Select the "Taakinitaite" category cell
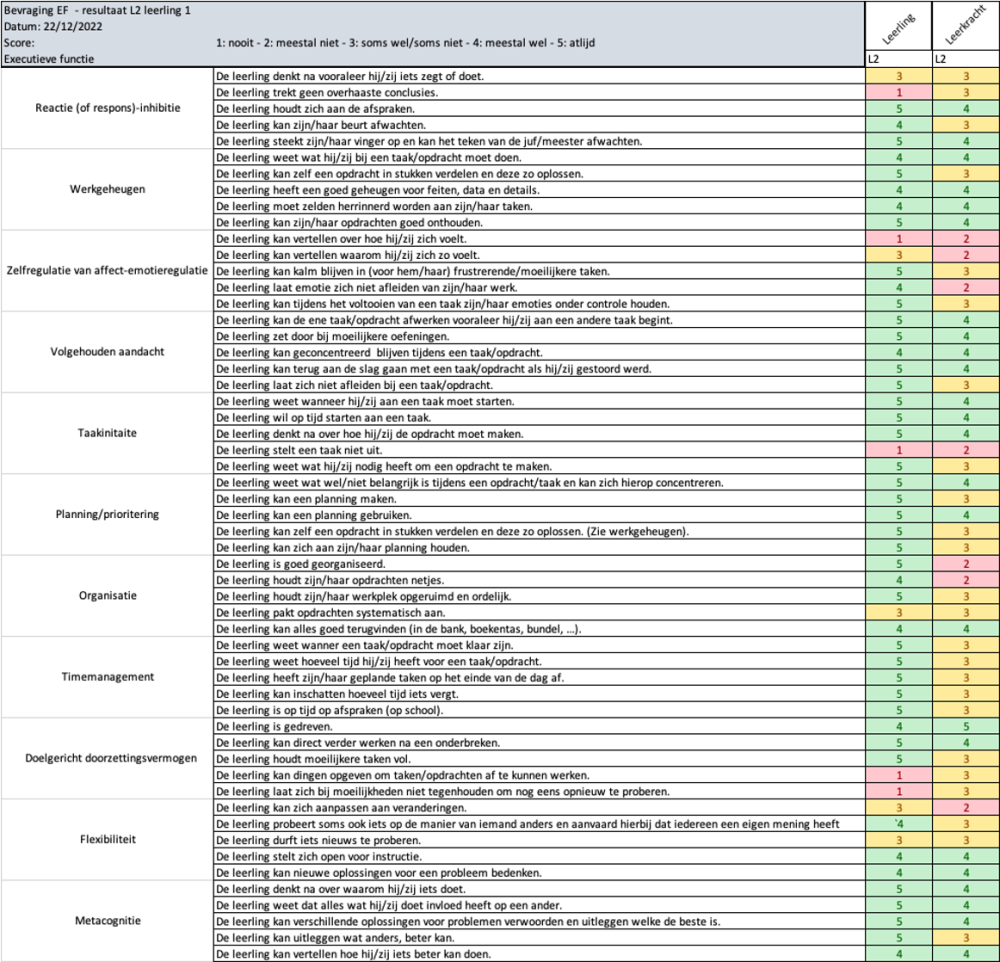This screenshot has width=1000, height=962. [107, 433]
